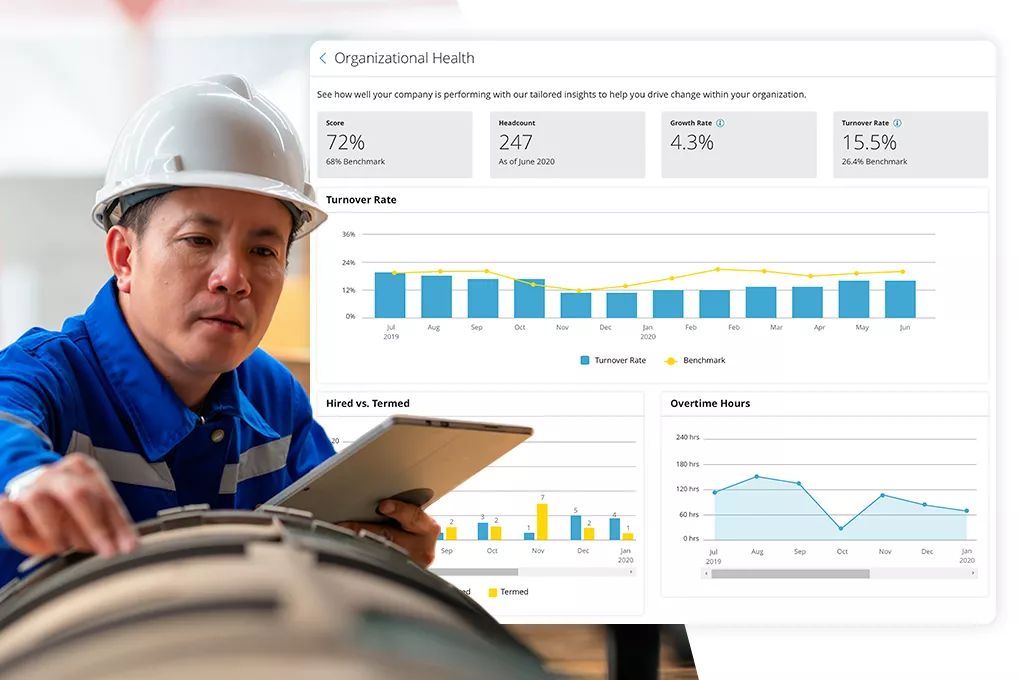The height and width of the screenshot is (680, 1020).
Task: Click the October overtime hours data point
Action: (x=840, y=528)
